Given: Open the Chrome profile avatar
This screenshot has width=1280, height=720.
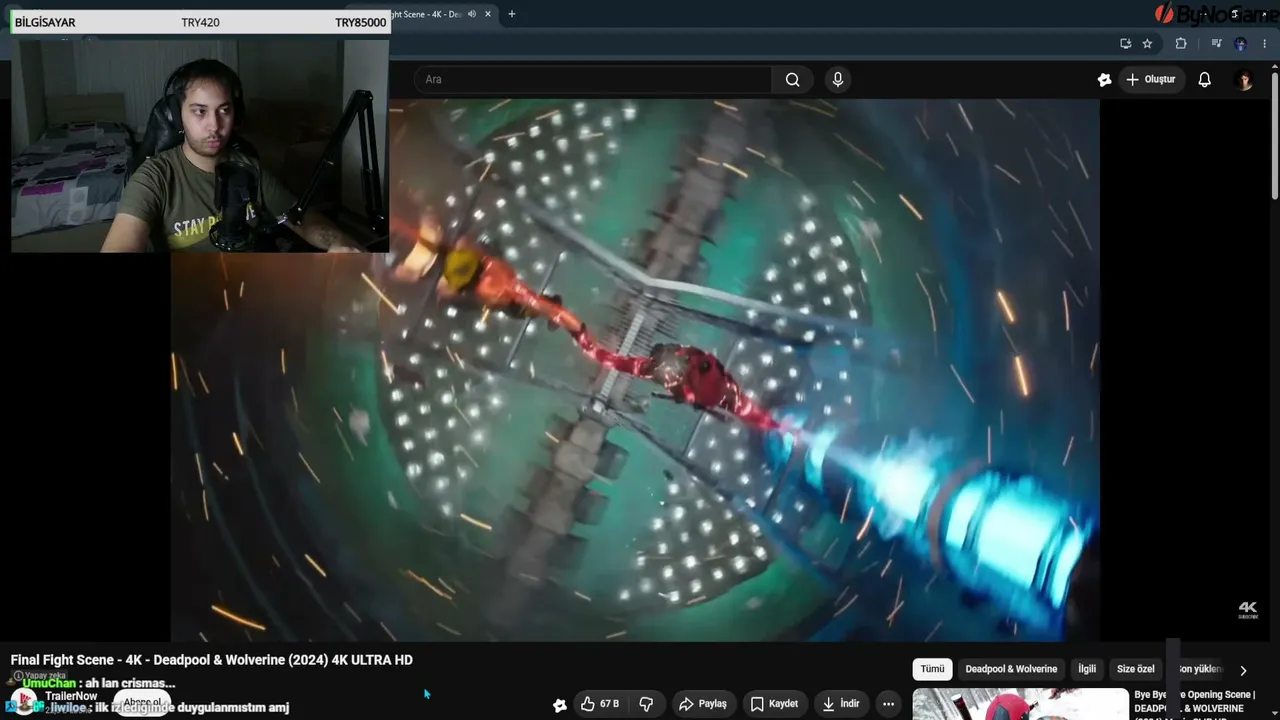Looking at the screenshot, I should coord(1241,44).
